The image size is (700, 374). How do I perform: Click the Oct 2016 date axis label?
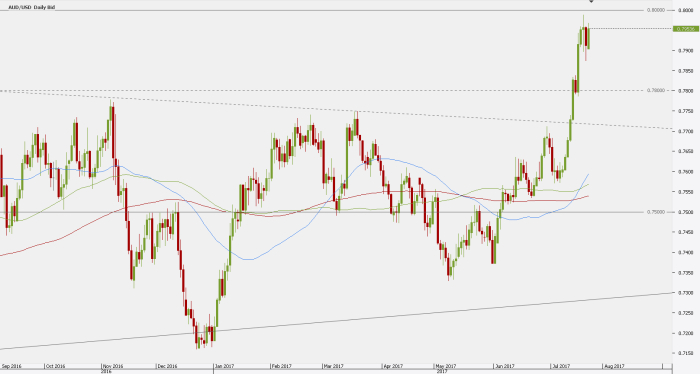(x=55, y=366)
